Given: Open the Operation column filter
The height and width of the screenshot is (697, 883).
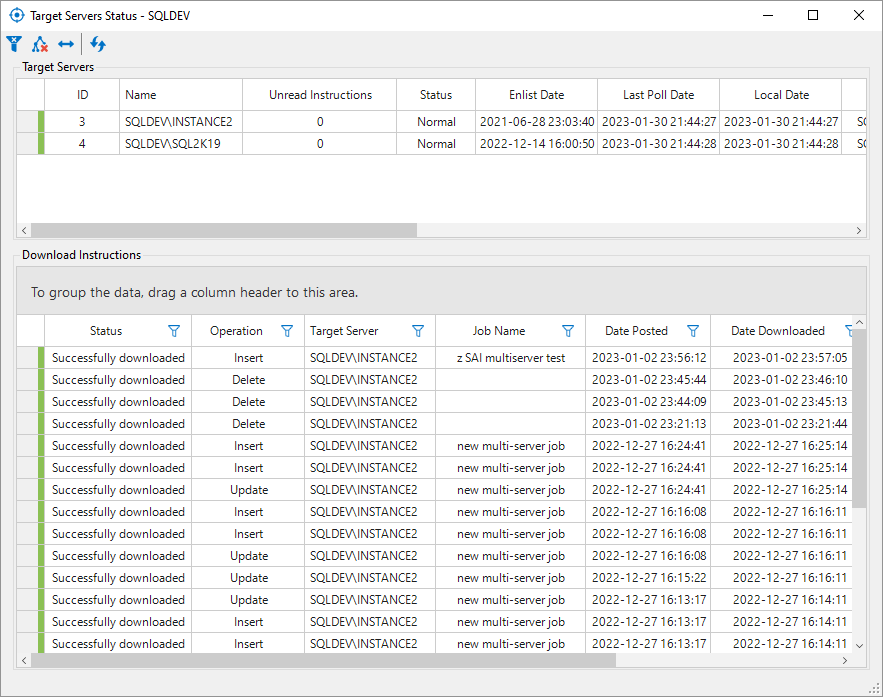Looking at the screenshot, I should (x=287, y=331).
